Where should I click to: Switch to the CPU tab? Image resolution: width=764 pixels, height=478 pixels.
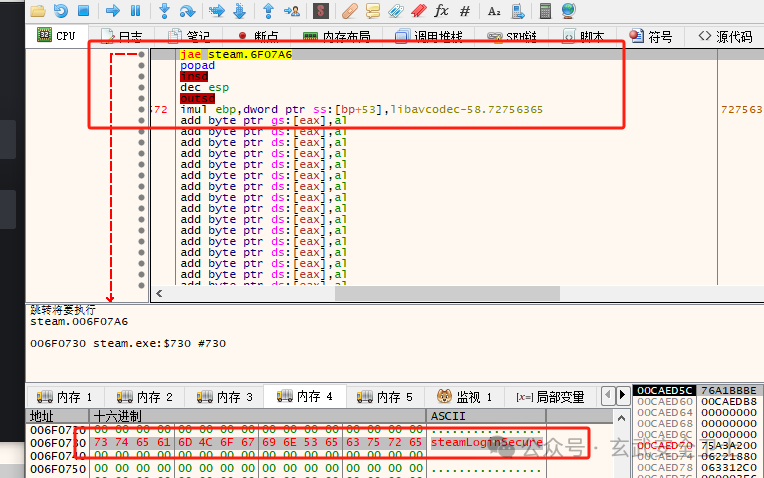click(x=57, y=36)
